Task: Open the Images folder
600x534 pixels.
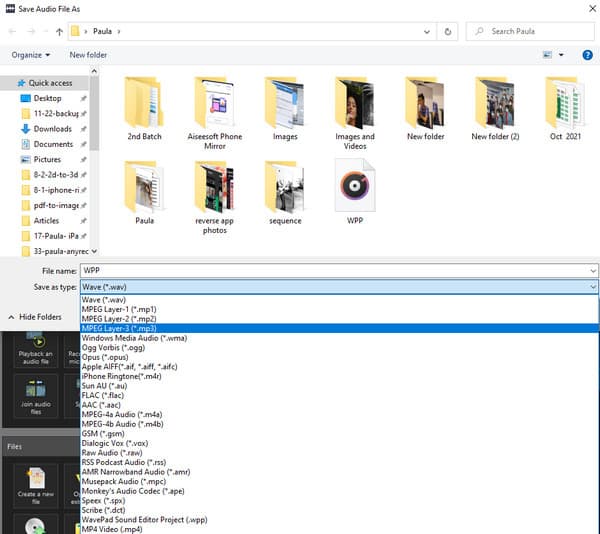Action: tap(285, 109)
